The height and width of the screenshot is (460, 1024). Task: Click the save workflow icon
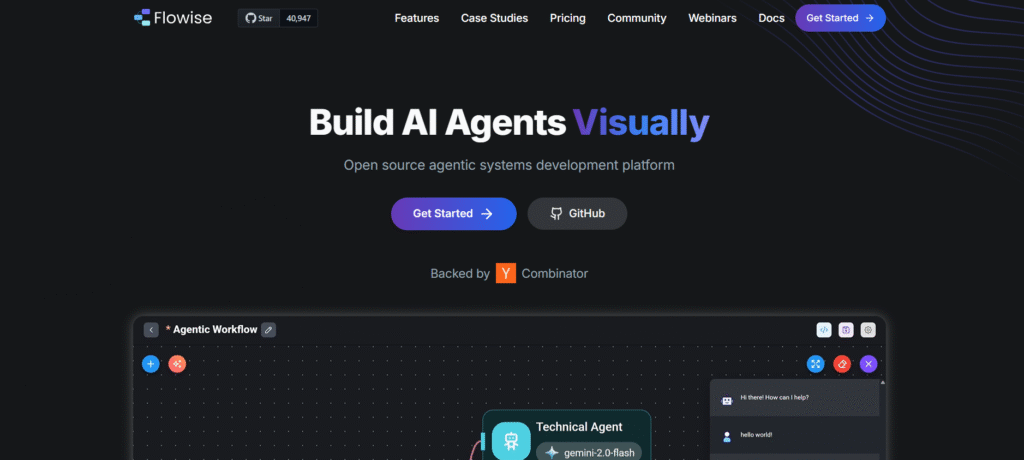coord(846,330)
